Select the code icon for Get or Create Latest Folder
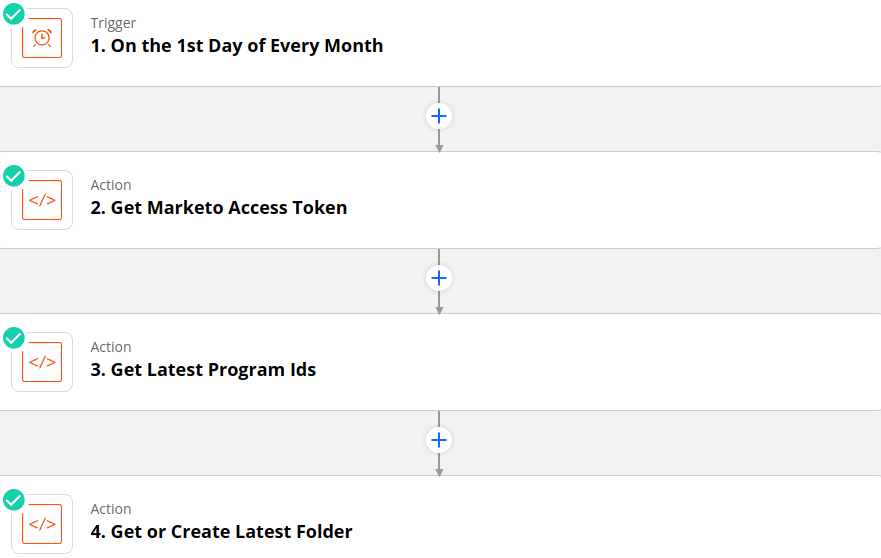 point(42,524)
